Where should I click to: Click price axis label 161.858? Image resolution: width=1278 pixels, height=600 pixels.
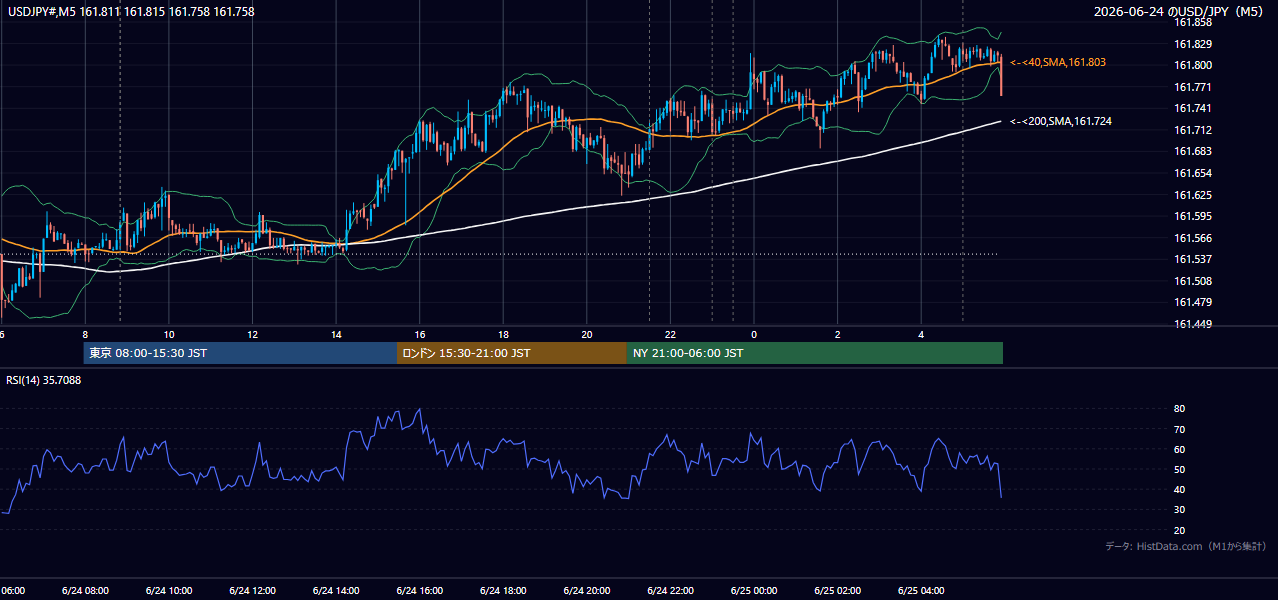point(1192,22)
